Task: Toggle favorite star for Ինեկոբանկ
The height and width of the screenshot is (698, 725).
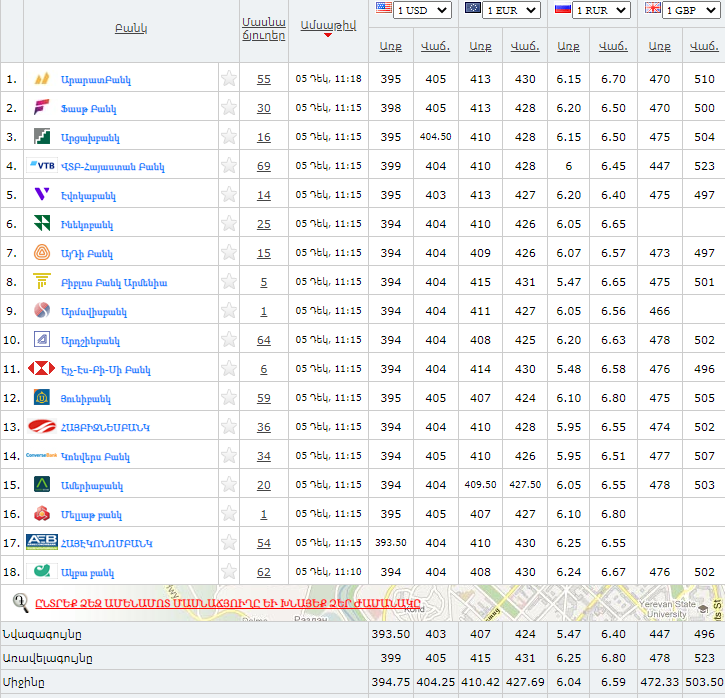Action: tap(229, 223)
